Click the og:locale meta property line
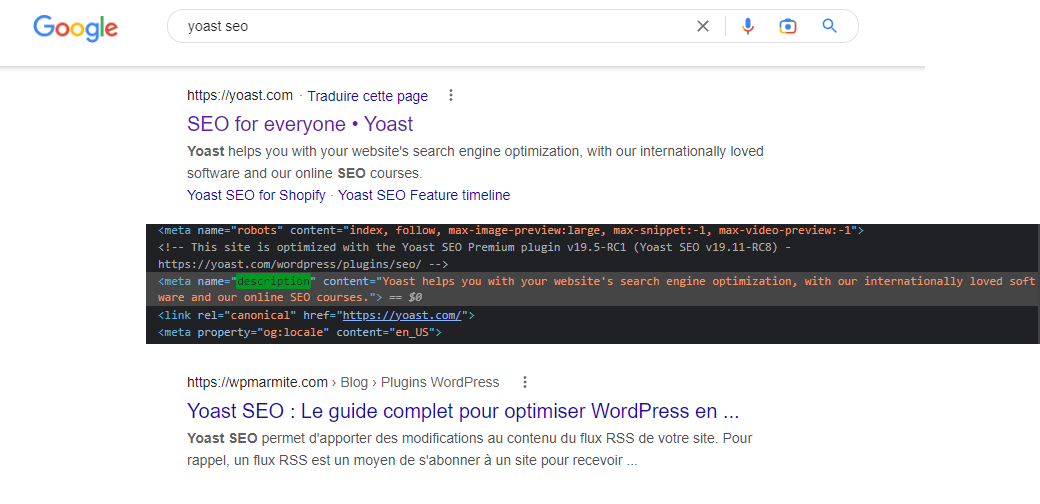The width and height of the screenshot is (1040, 504). coord(300,332)
